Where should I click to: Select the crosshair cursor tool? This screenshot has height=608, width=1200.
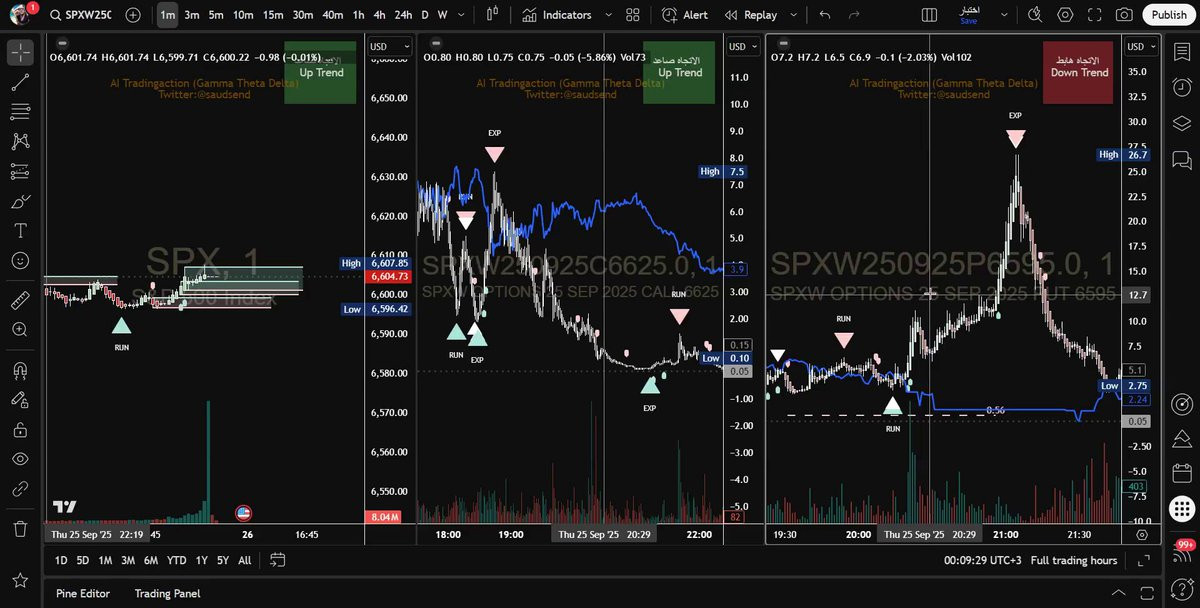(20, 53)
